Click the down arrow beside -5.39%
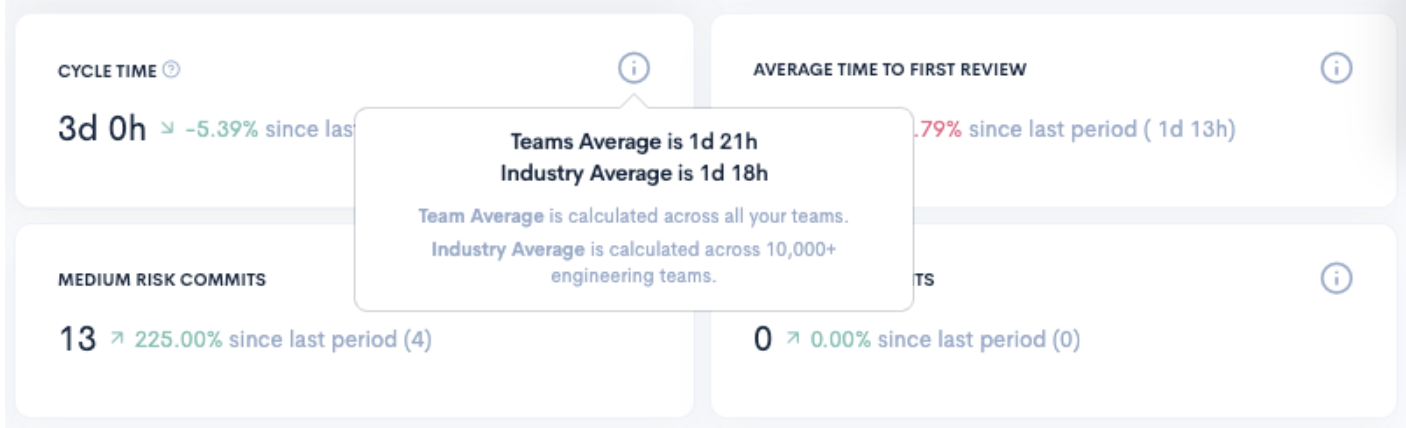Image resolution: width=1406 pixels, height=428 pixels. point(167,131)
